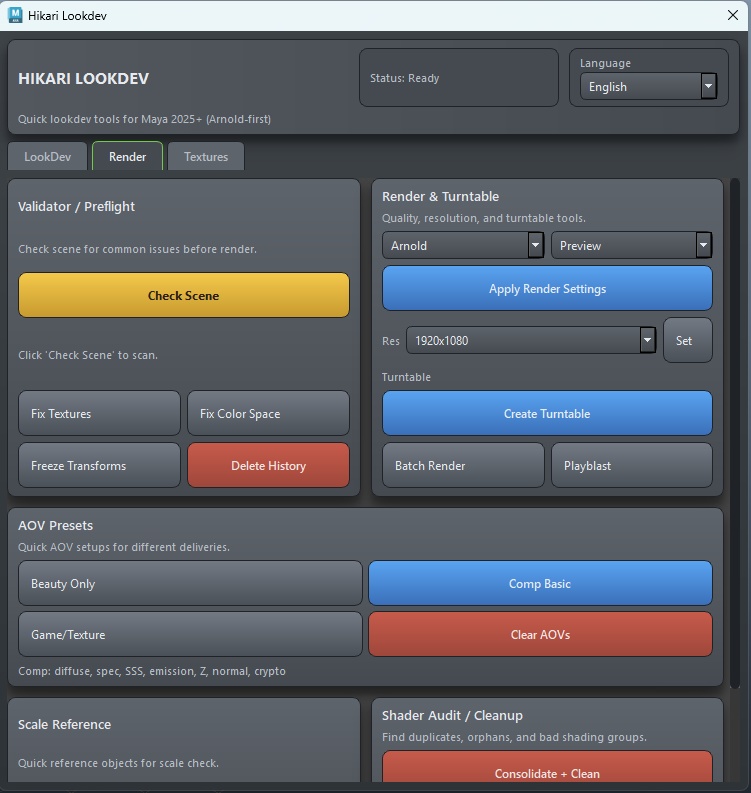Open the Language dropdown set to English
This screenshot has width=751, height=793.
[x=648, y=86]
